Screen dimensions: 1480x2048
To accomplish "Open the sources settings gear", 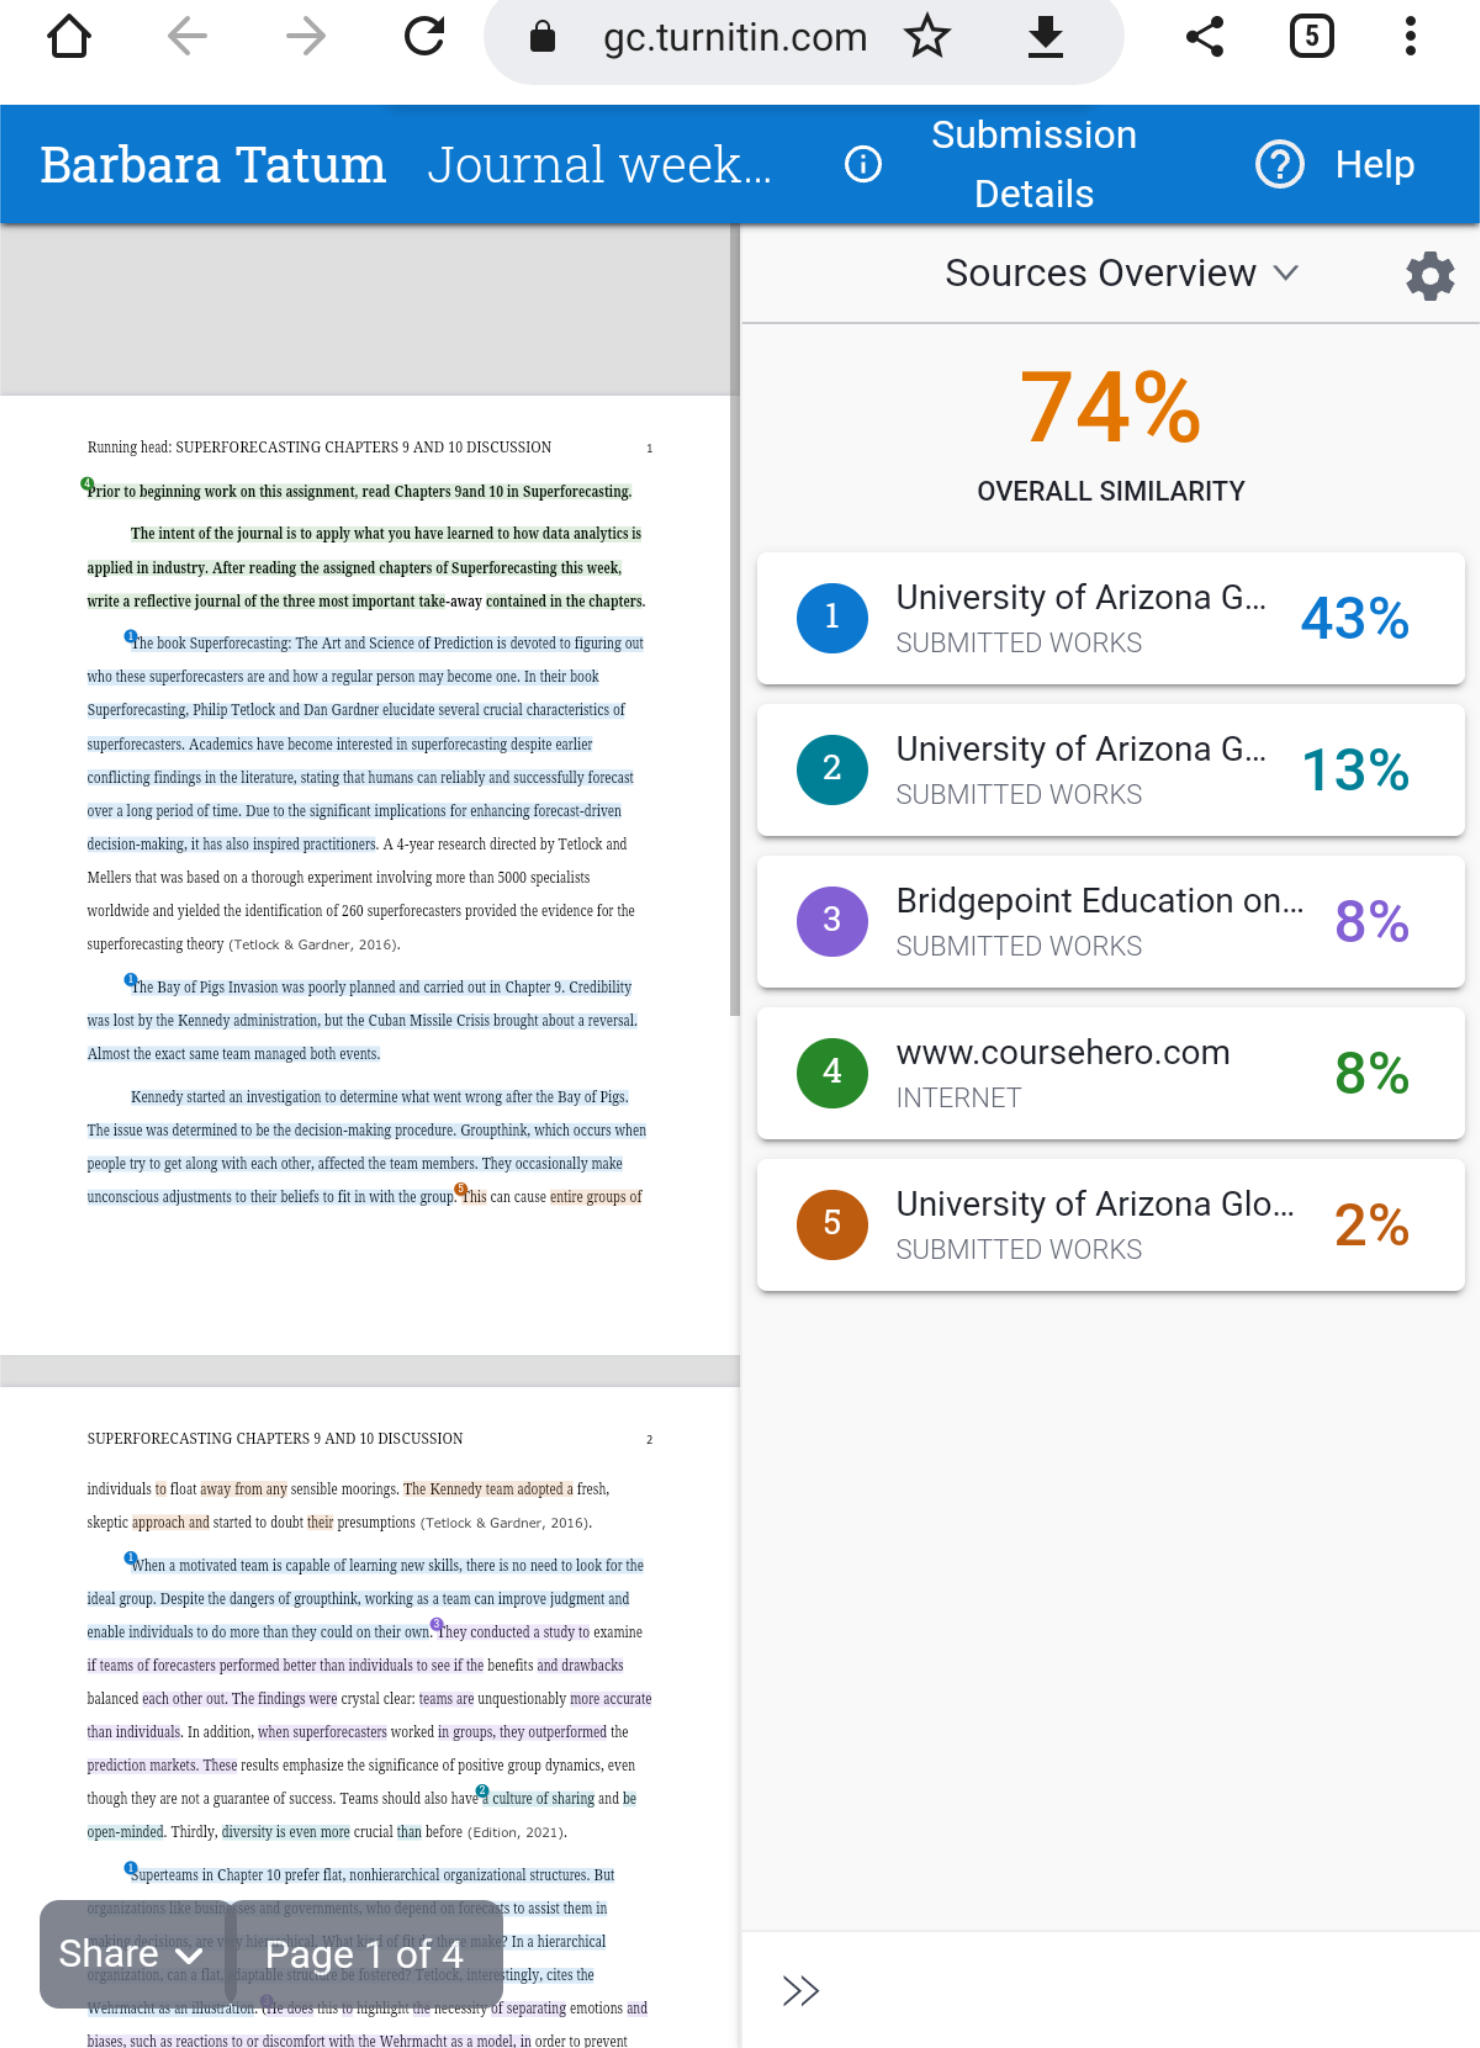I will click(x=1430, y=275).
